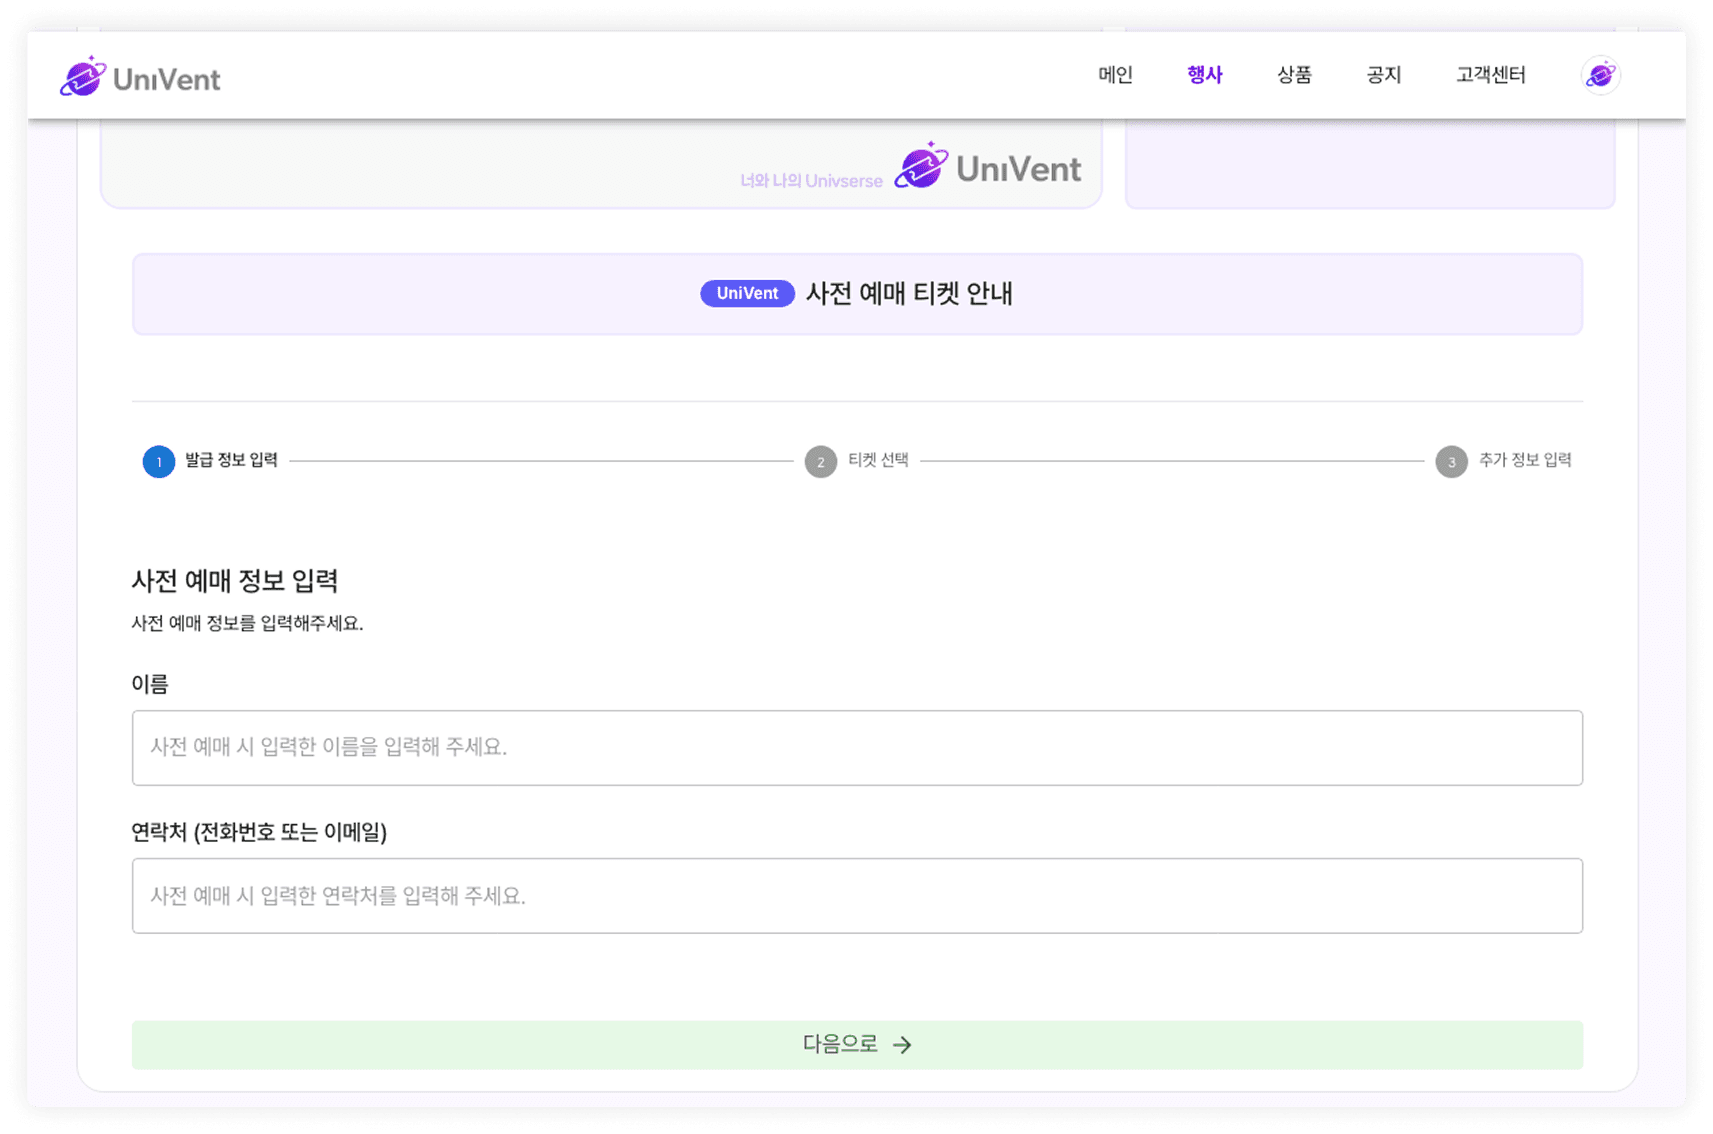
Task: Click the 사전 예매 정보 입력 heading
Action: 235,581
